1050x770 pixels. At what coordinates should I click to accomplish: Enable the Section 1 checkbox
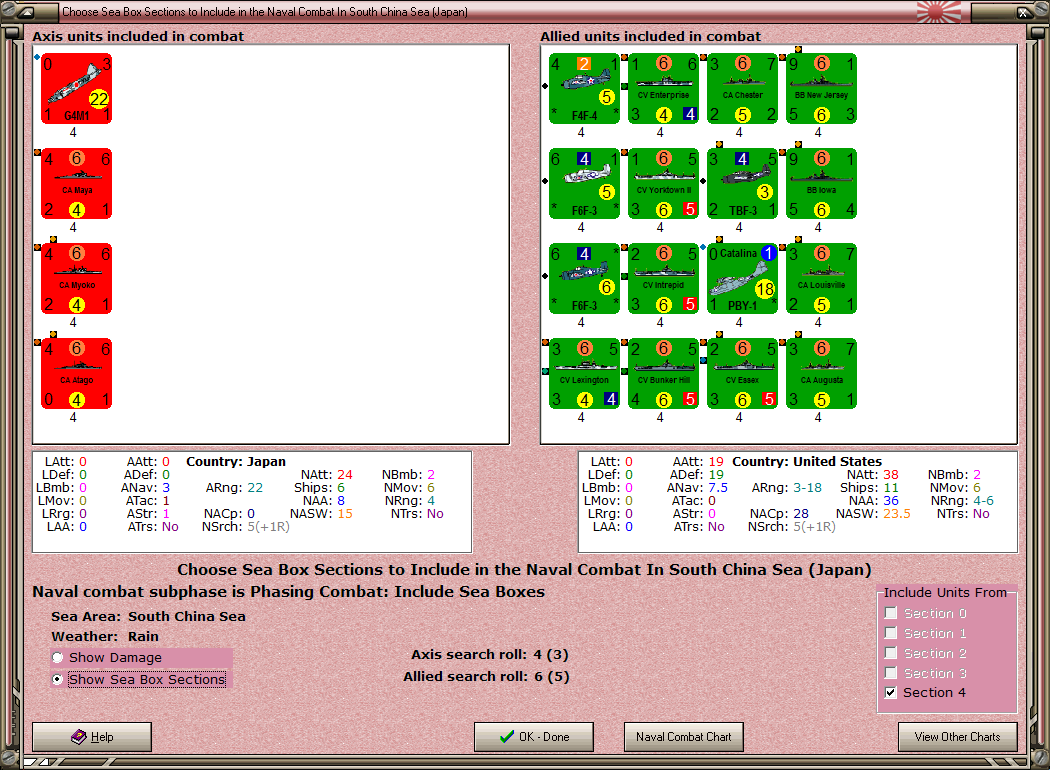pos(891,633)
